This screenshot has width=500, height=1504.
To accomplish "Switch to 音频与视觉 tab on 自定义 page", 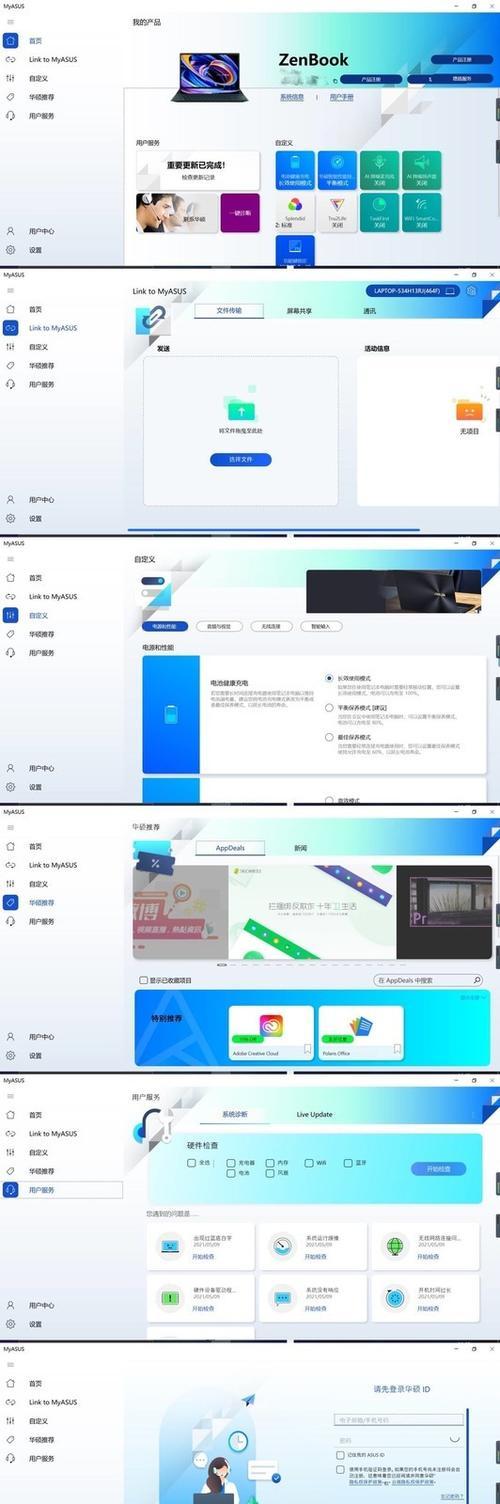I will click(218, 626).
